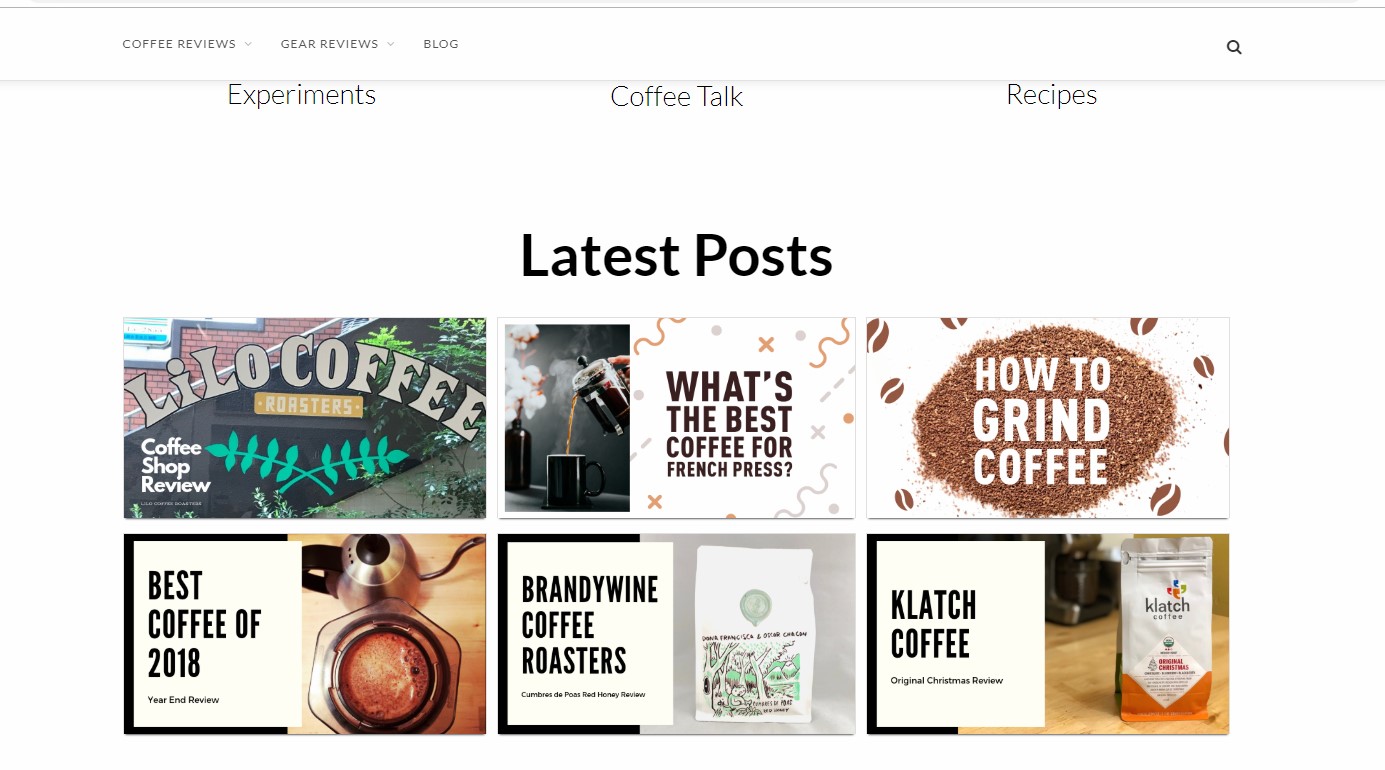Open the Experiments category
This screenshot has height=770, width=1385.
[301, 95]
